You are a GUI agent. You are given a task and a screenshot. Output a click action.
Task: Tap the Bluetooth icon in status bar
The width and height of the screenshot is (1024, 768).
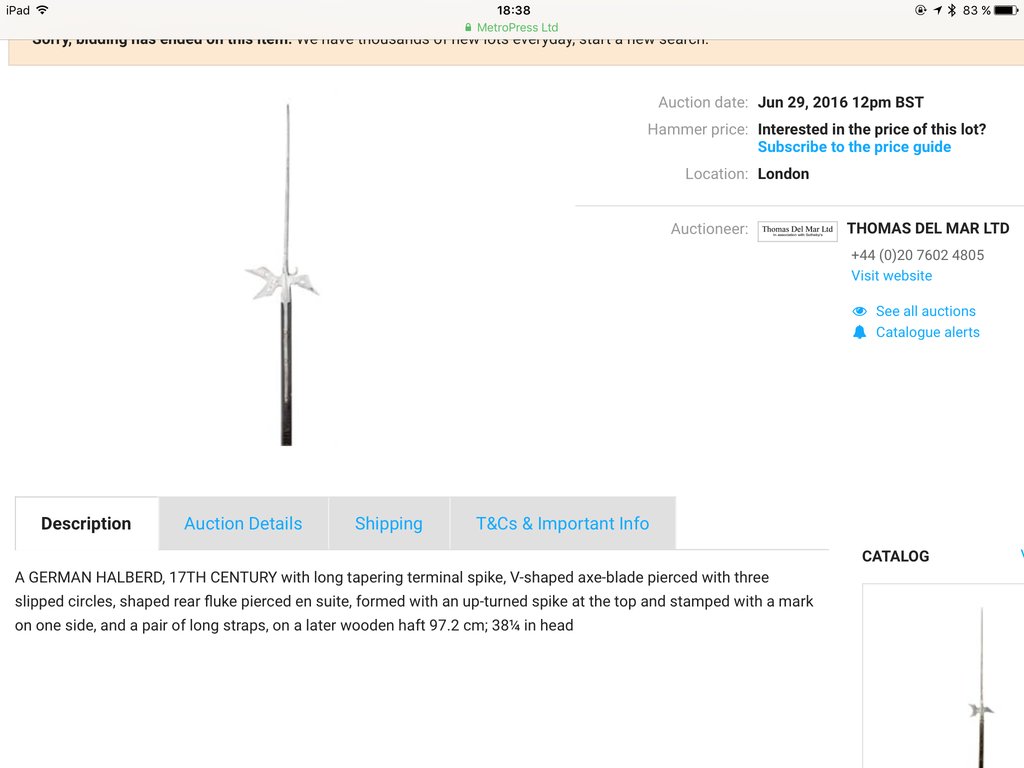click(x=952, y=10)
